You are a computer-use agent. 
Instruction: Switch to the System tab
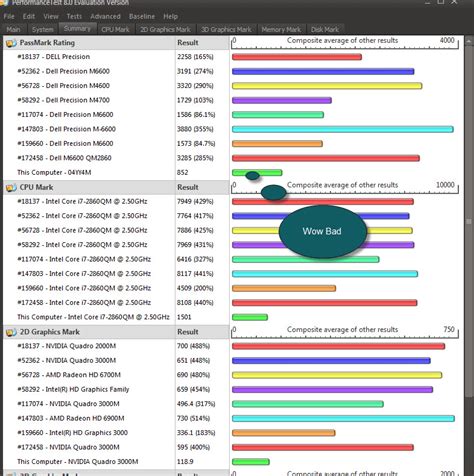[x=43, y=29]
